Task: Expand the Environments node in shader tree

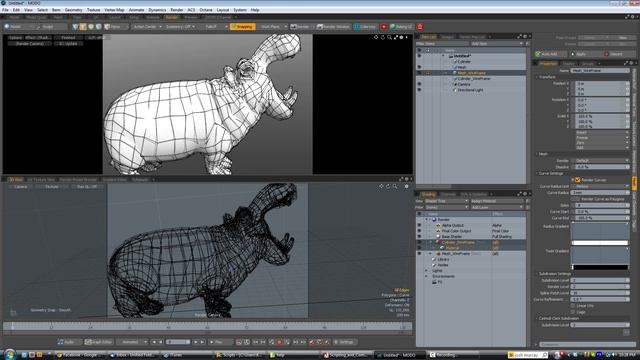Action: point(427,276)
